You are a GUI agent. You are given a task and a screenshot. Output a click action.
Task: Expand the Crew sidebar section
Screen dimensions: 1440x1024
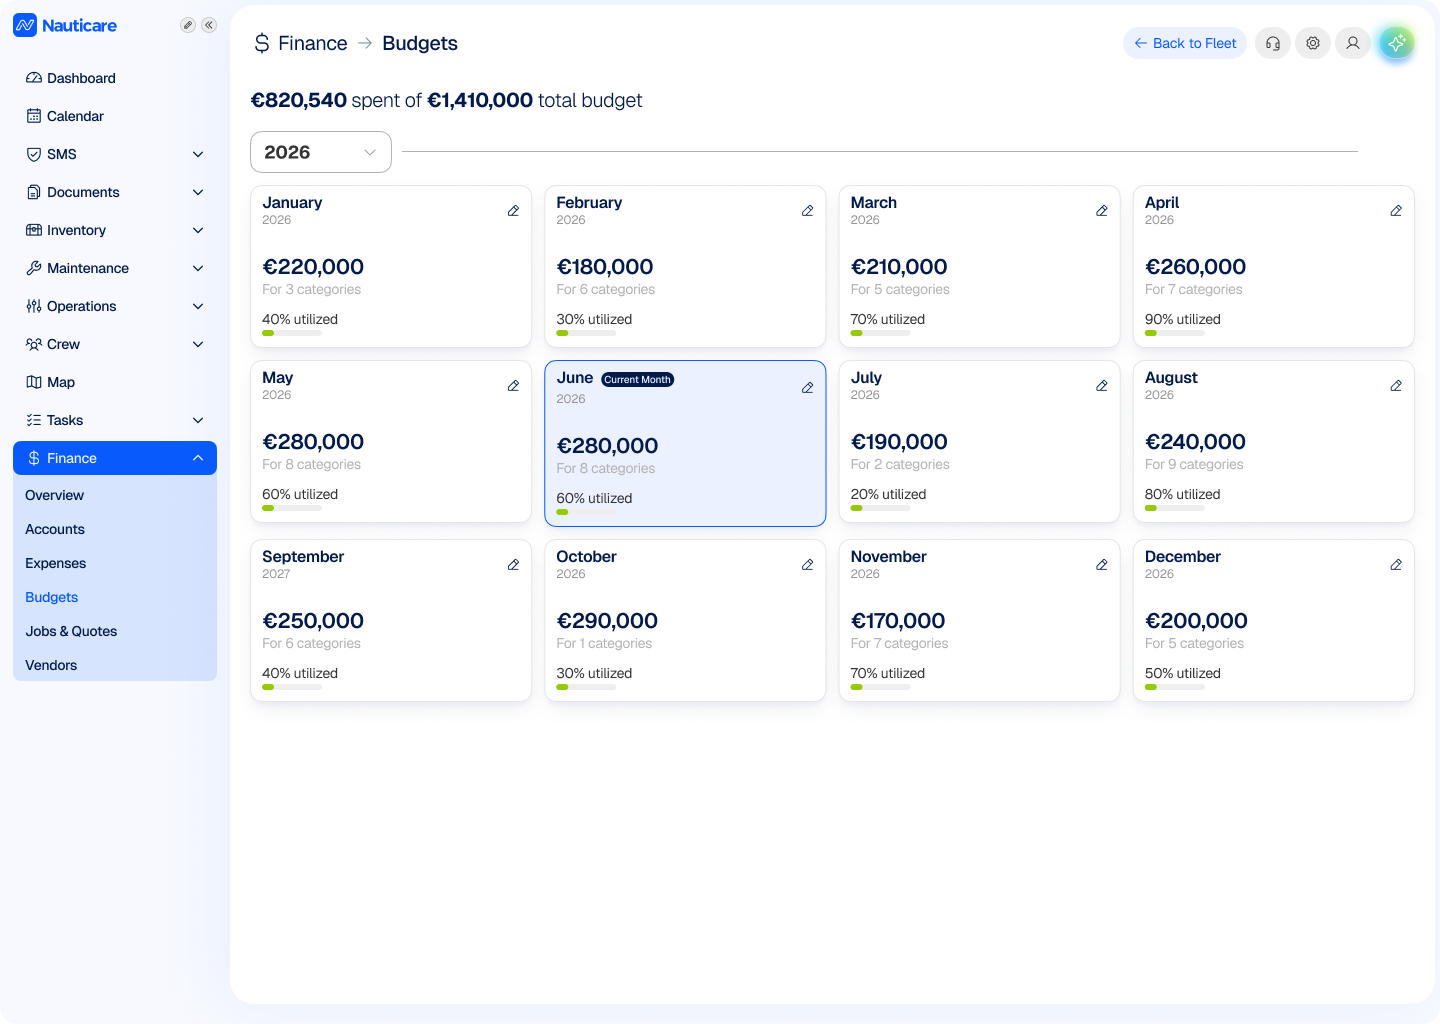click(x=198, y=344)
